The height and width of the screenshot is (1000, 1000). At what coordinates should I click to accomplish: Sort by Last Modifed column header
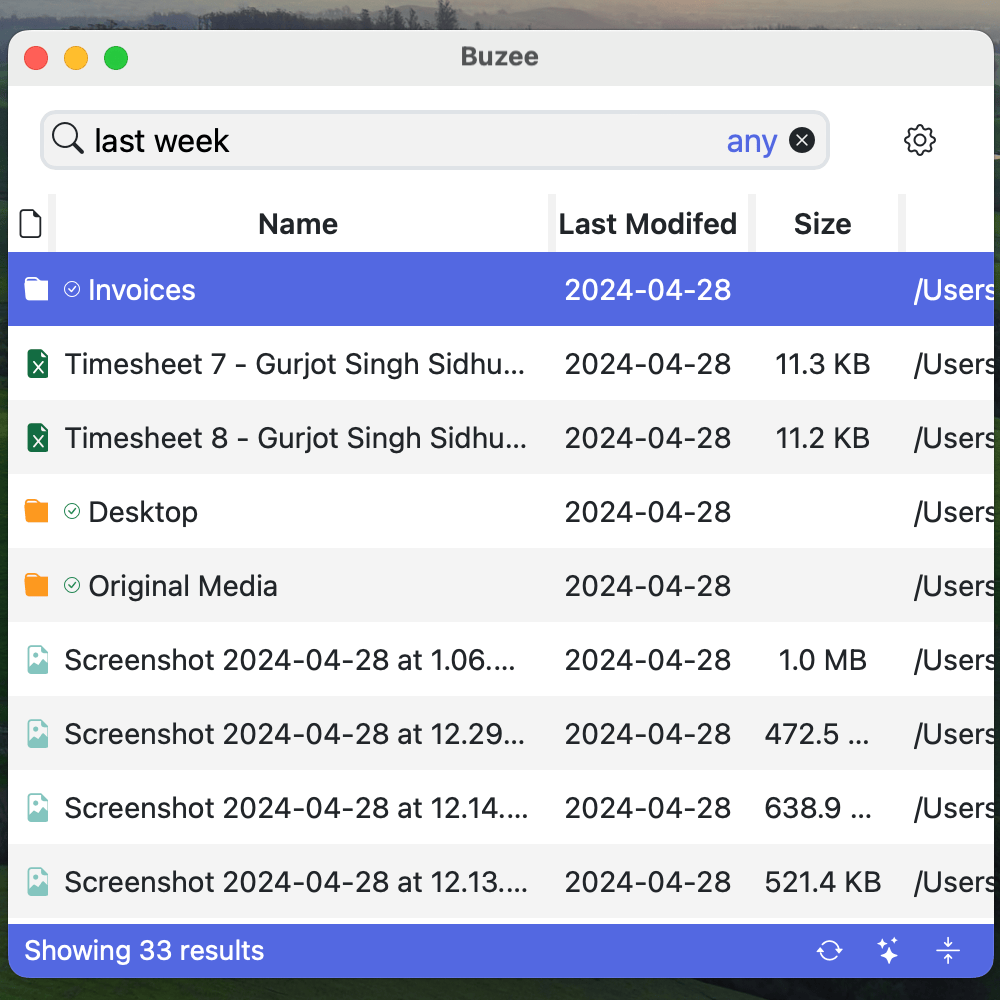(x=647, y=224)
